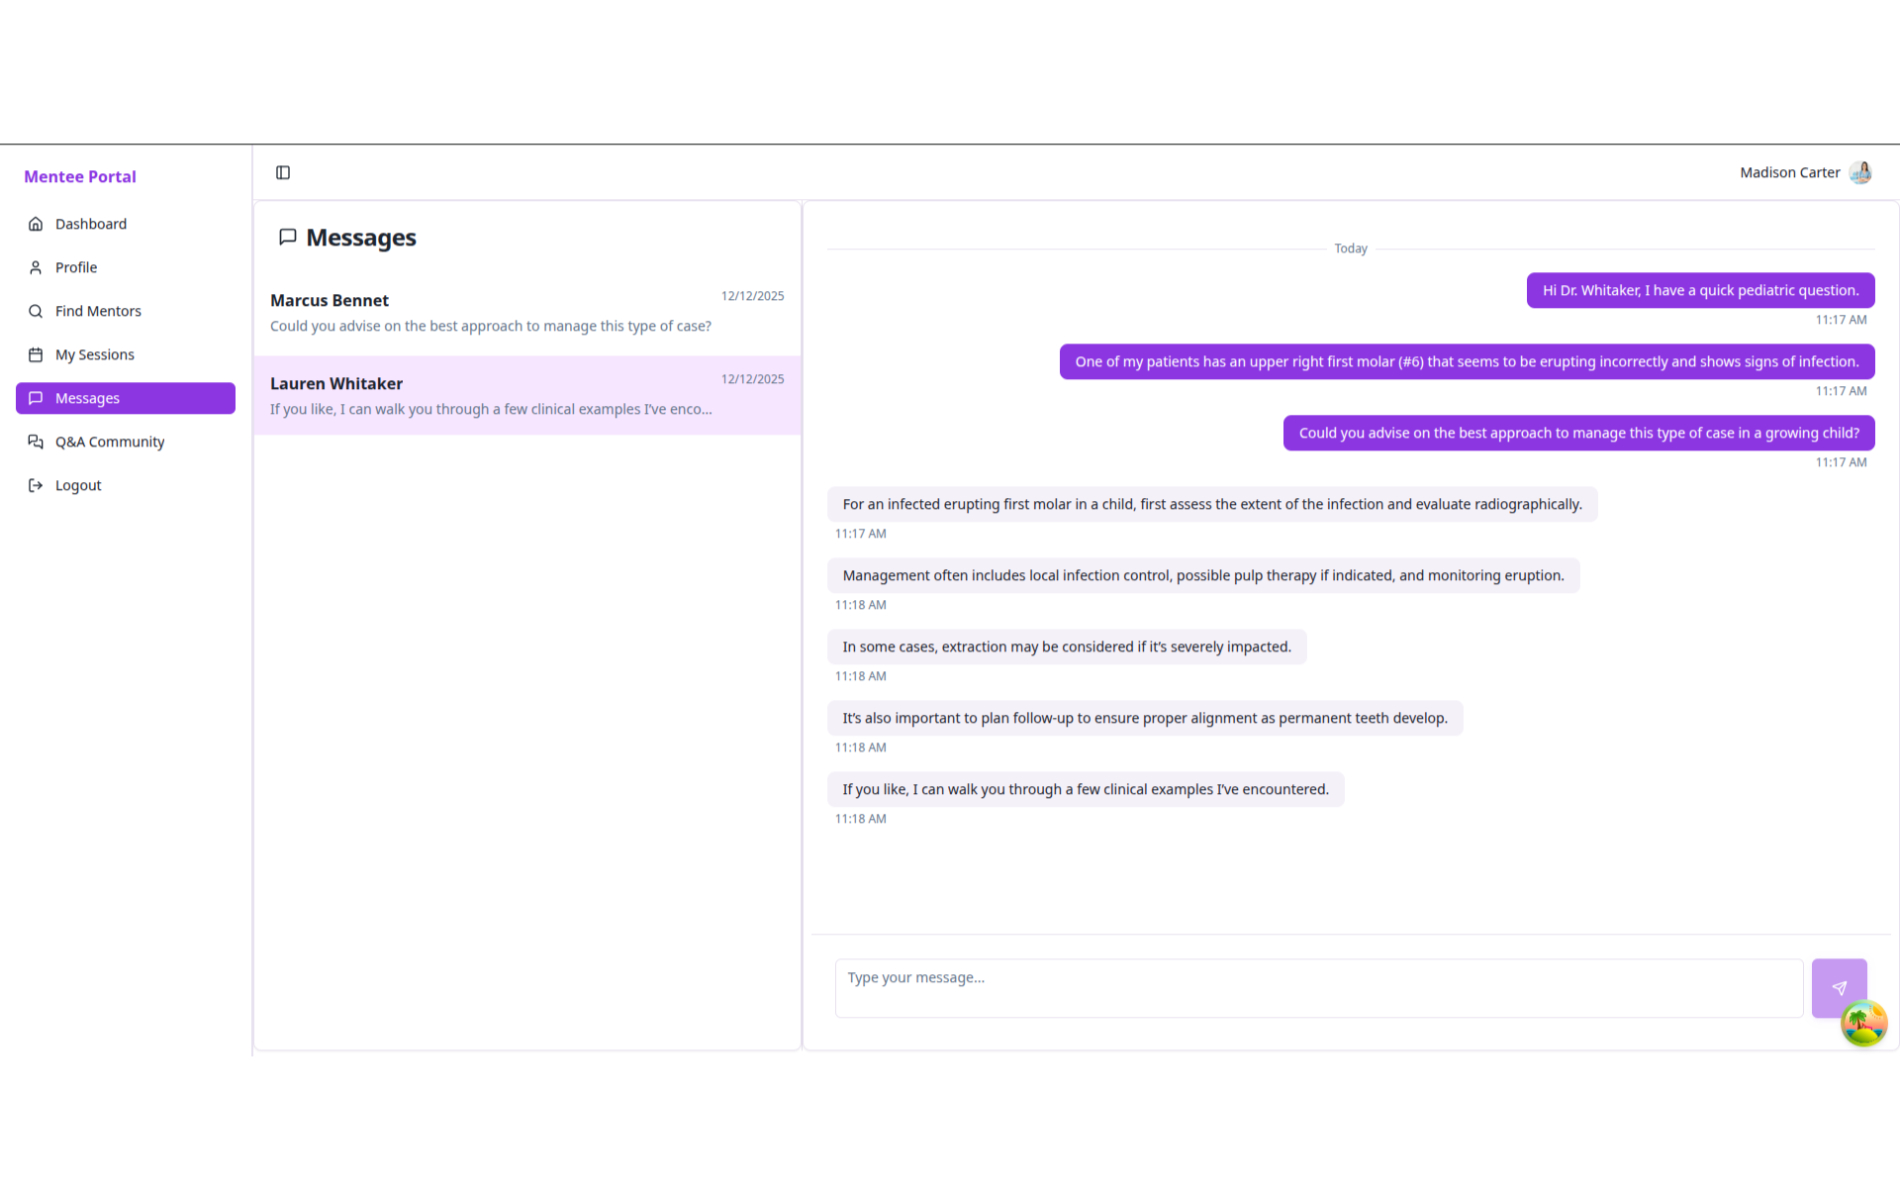Screen dimensions: 1900x1200
Task: Select the Profile person icon
Action: click(x=36, y=267)
